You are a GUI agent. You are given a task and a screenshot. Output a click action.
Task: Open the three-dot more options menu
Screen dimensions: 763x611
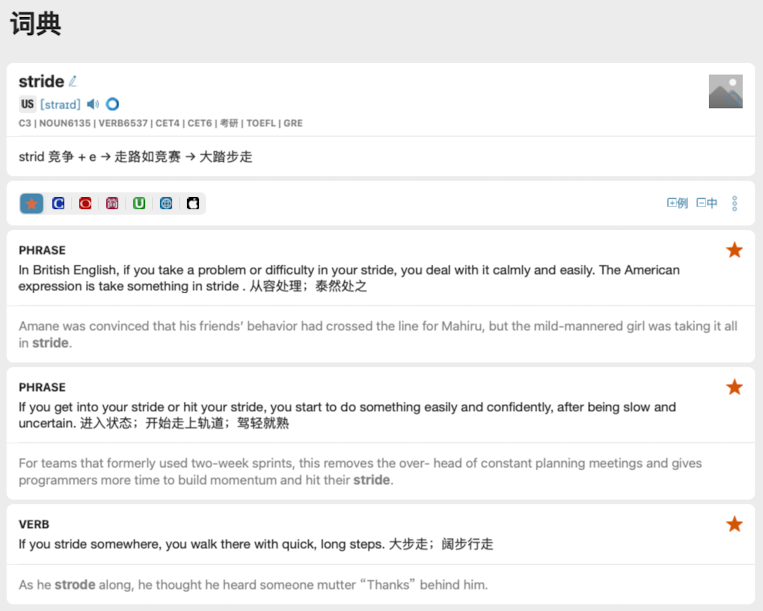[735, 204]
